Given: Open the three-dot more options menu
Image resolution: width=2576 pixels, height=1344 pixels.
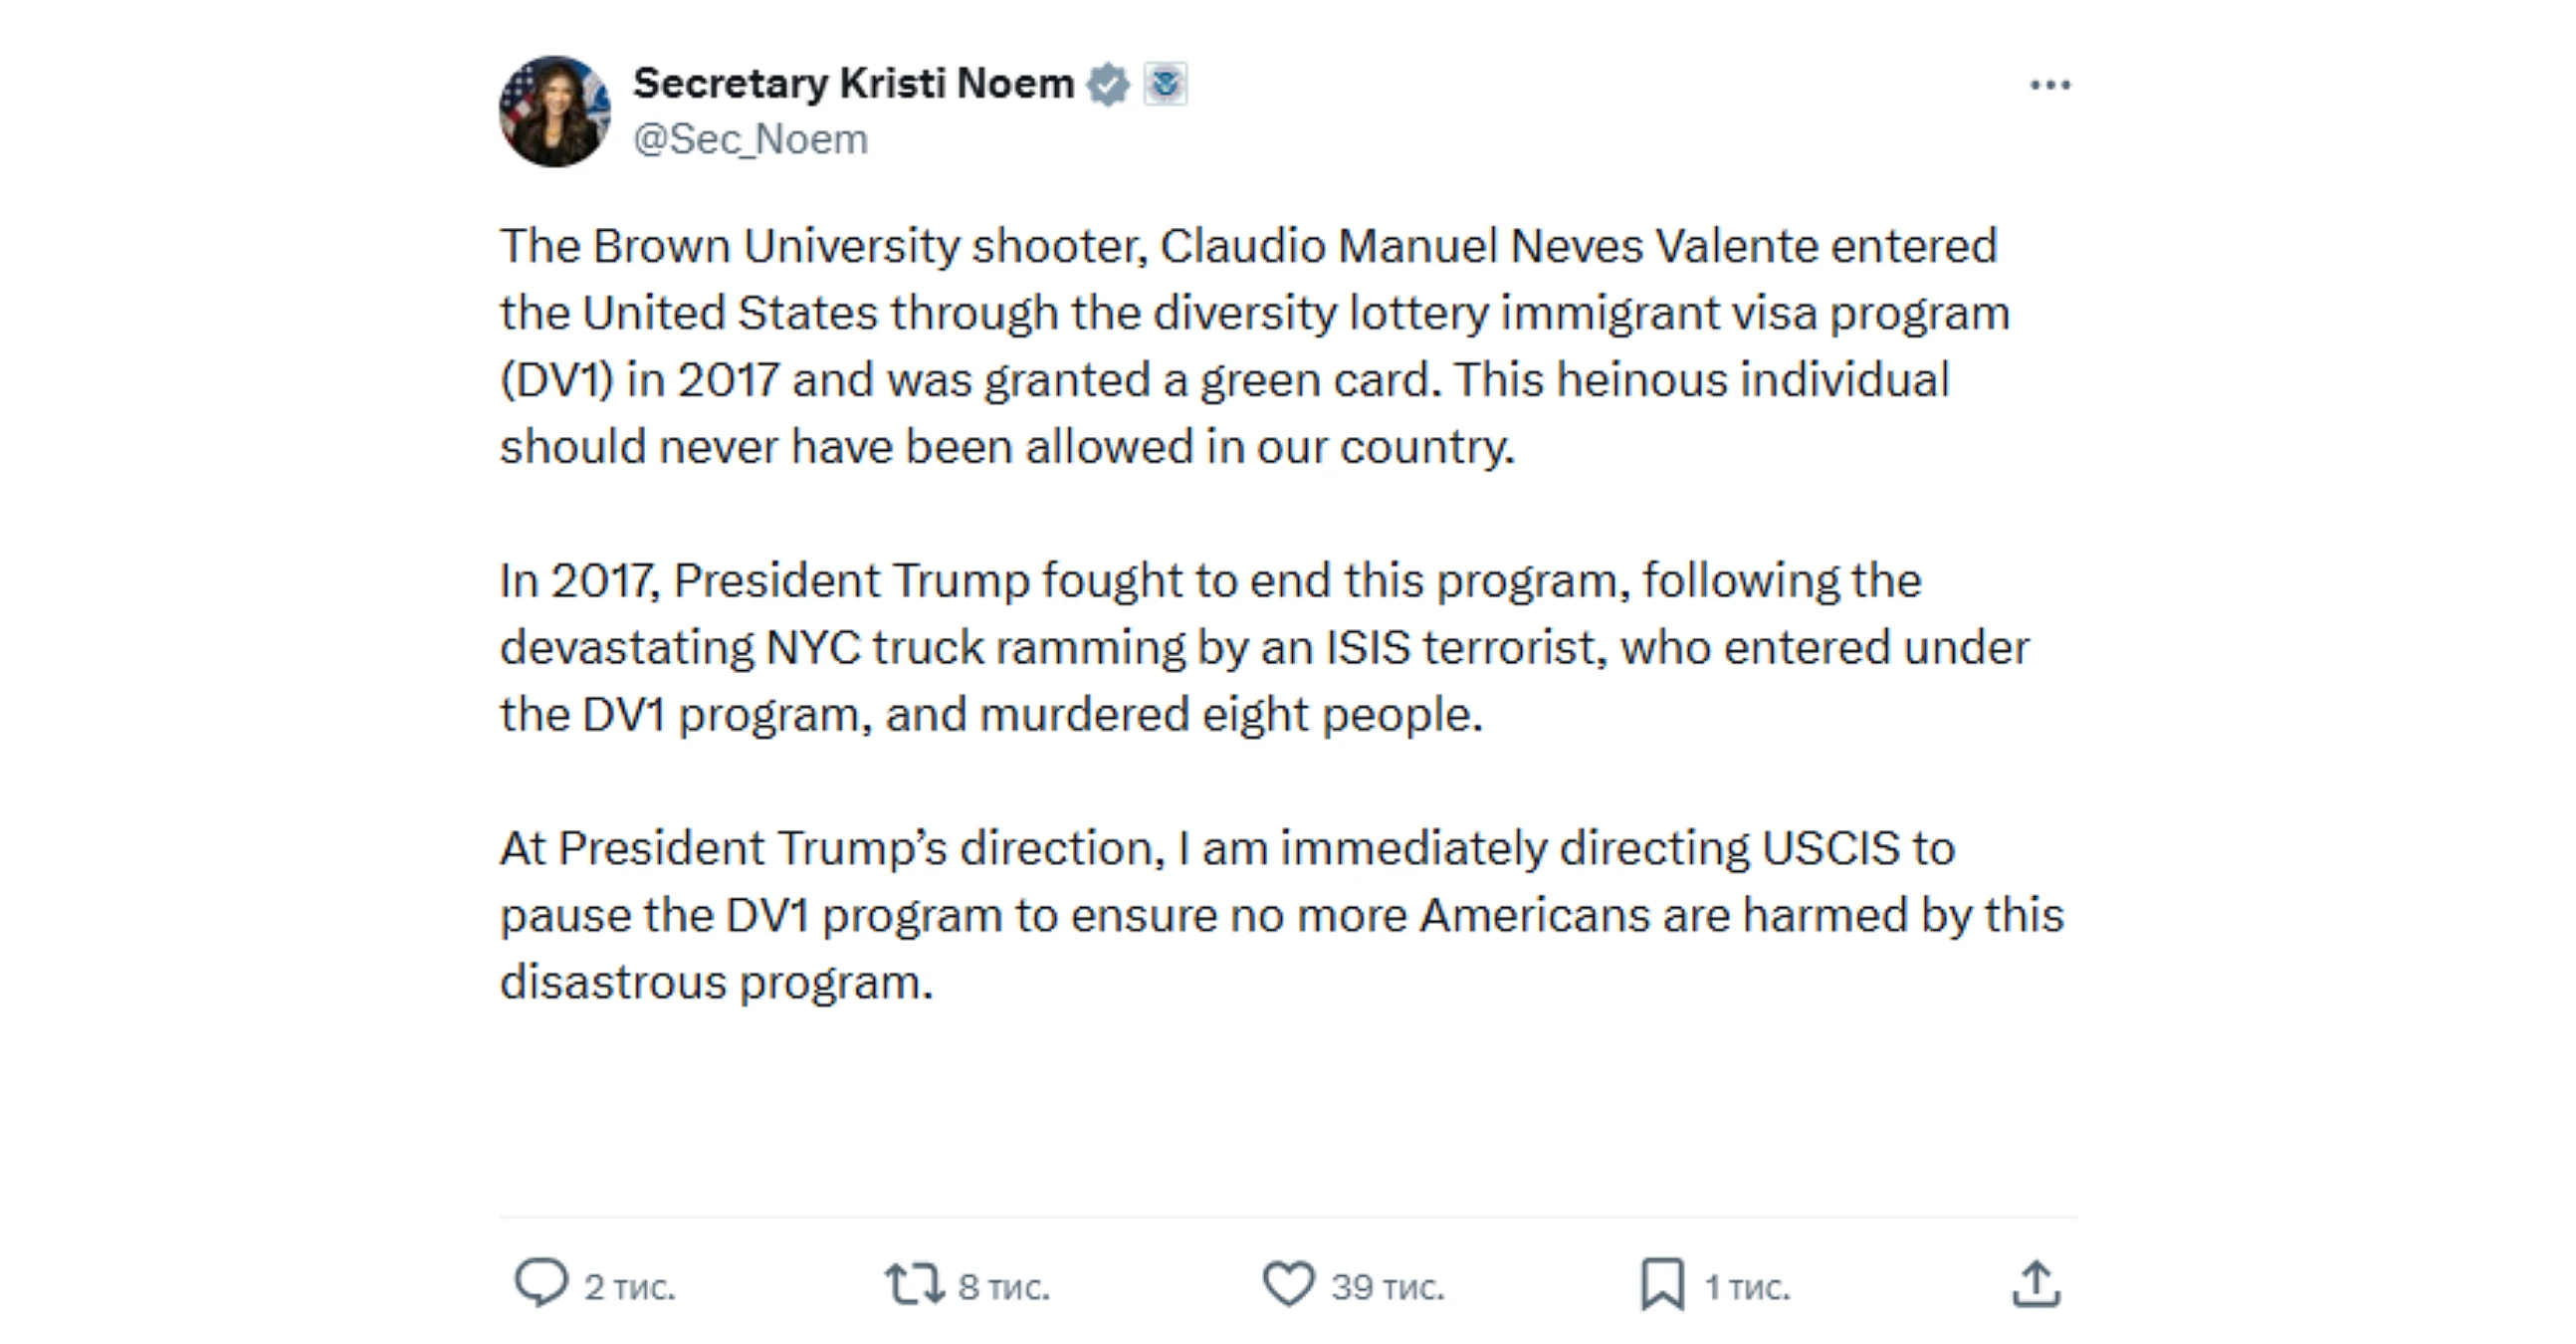Looking at the screenshot, I should click(2050, 86).
